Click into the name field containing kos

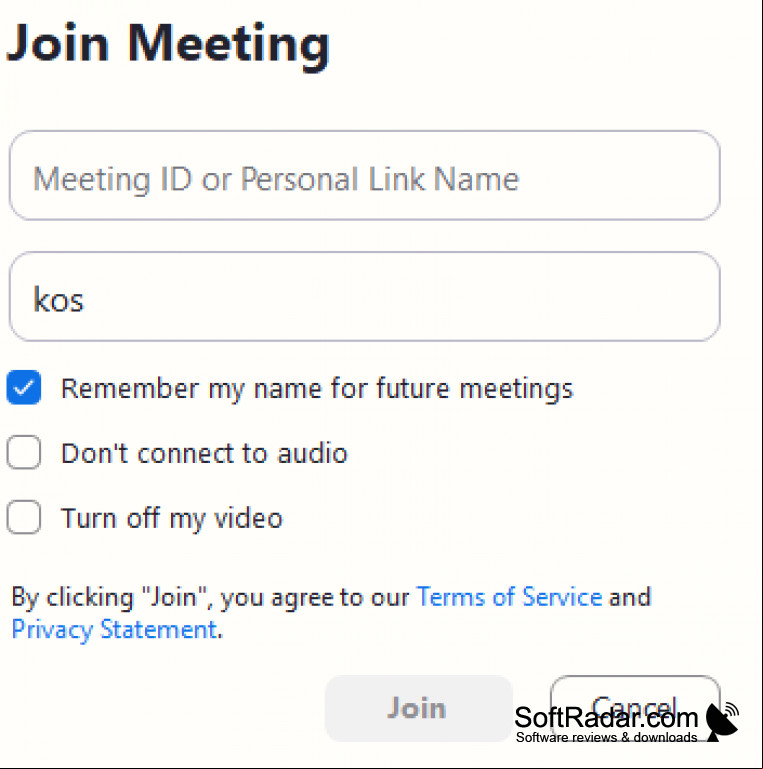point(364,296)
